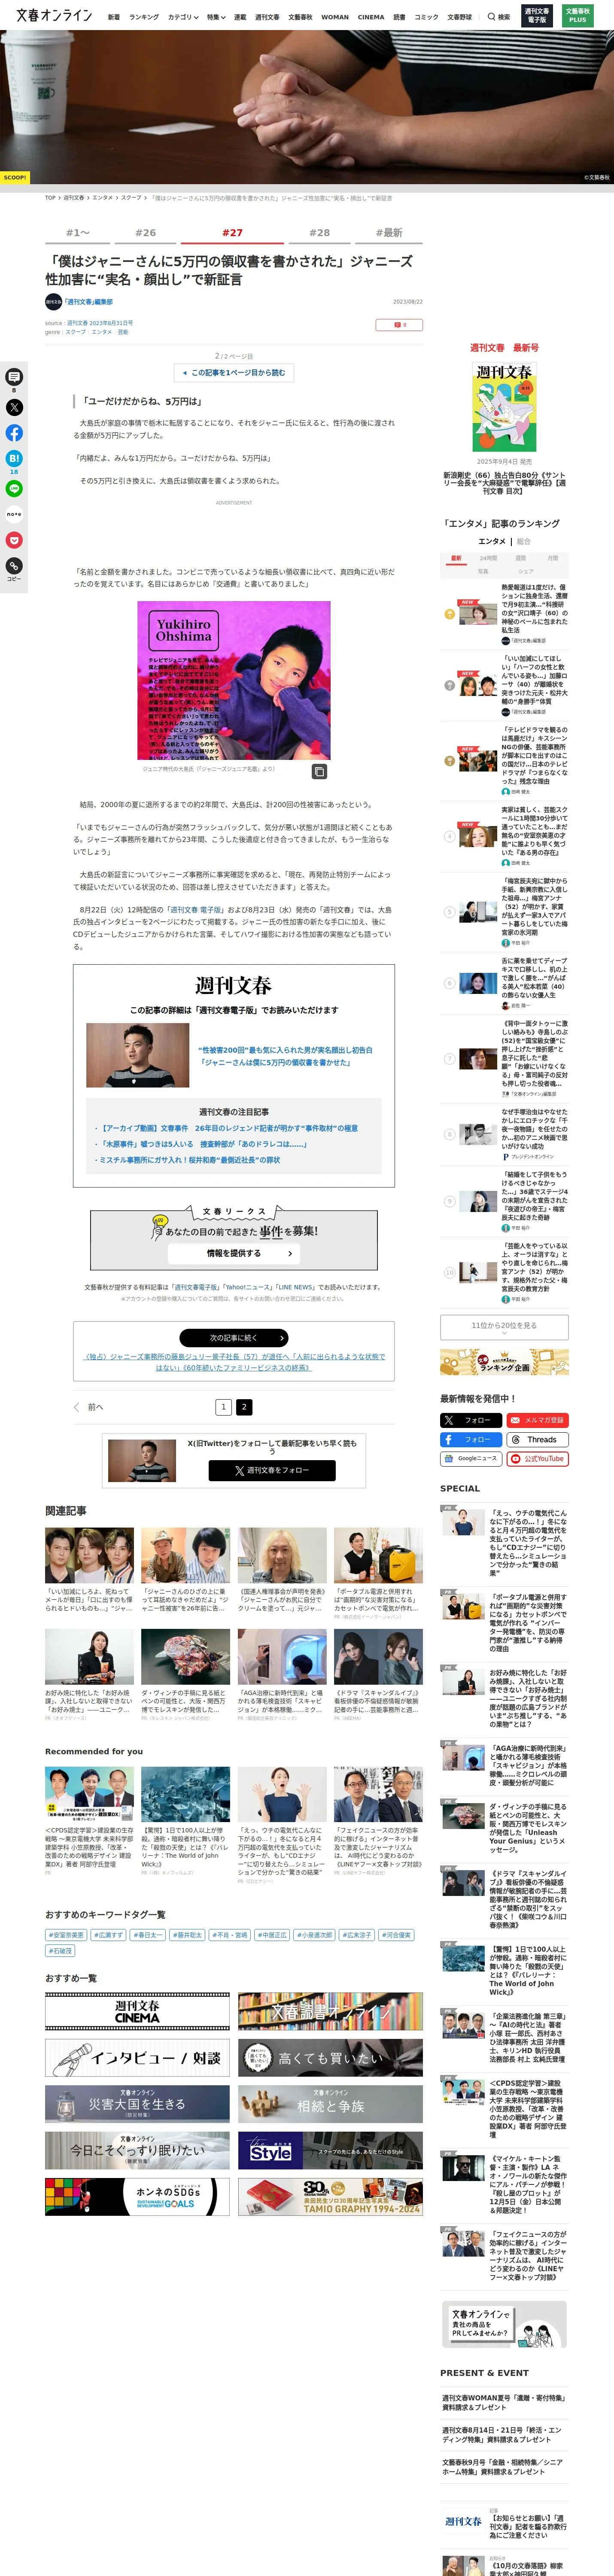Open the ランキング nav menu item
Screen dimensions: 614x2576
pyautogui.click(x=144, y=17)
